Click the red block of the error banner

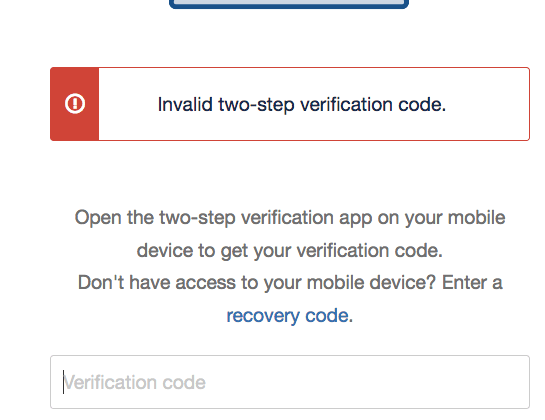tap(75, 104)
